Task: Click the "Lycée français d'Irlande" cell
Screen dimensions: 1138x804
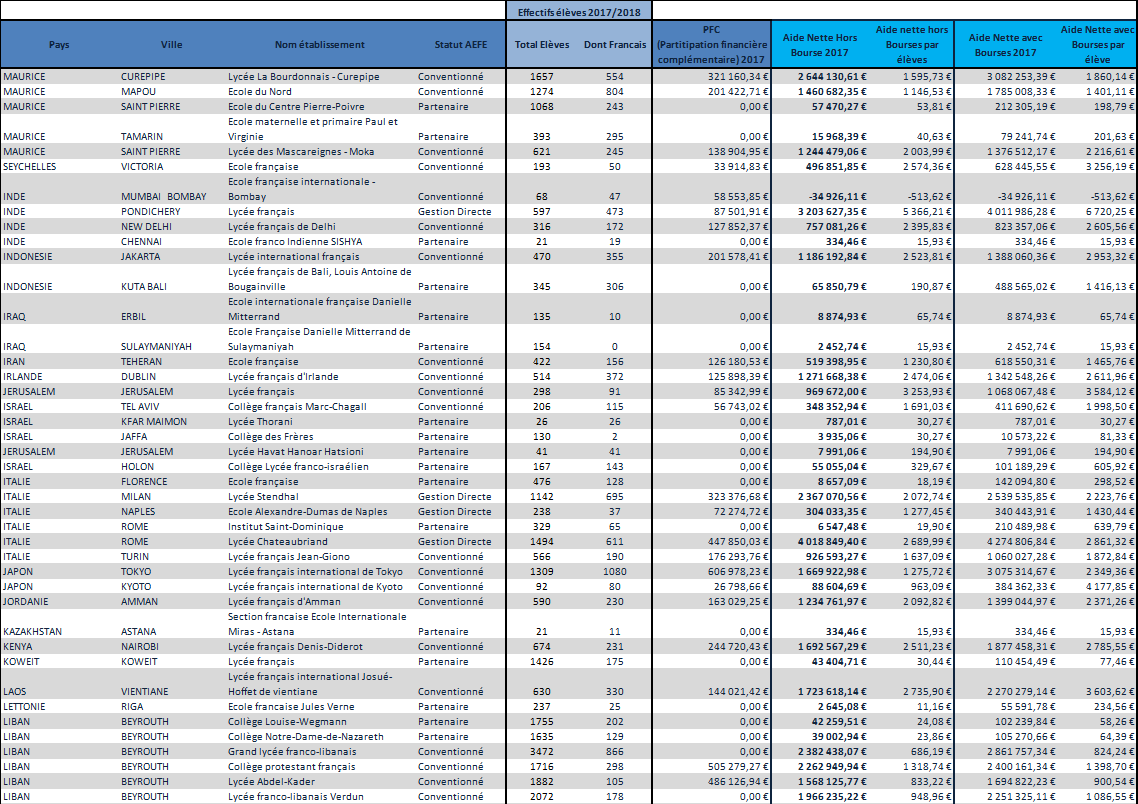Action: [x=284, y=377]
